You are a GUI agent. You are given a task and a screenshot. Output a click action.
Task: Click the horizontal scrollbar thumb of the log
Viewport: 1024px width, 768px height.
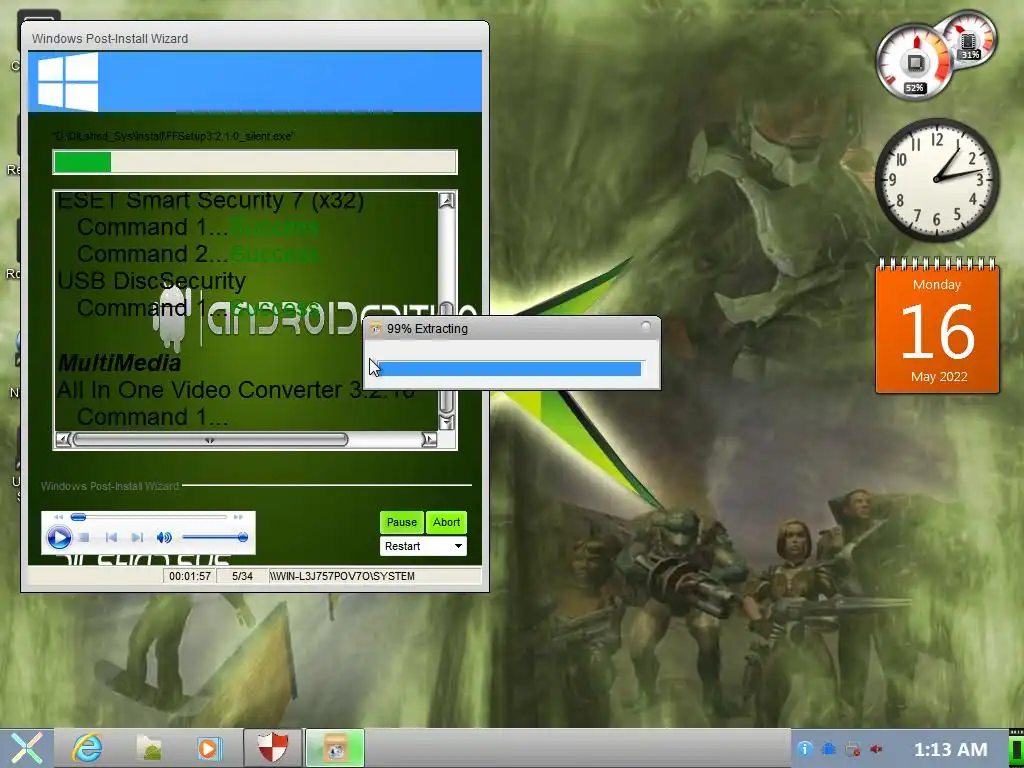[x=210, y=440]
